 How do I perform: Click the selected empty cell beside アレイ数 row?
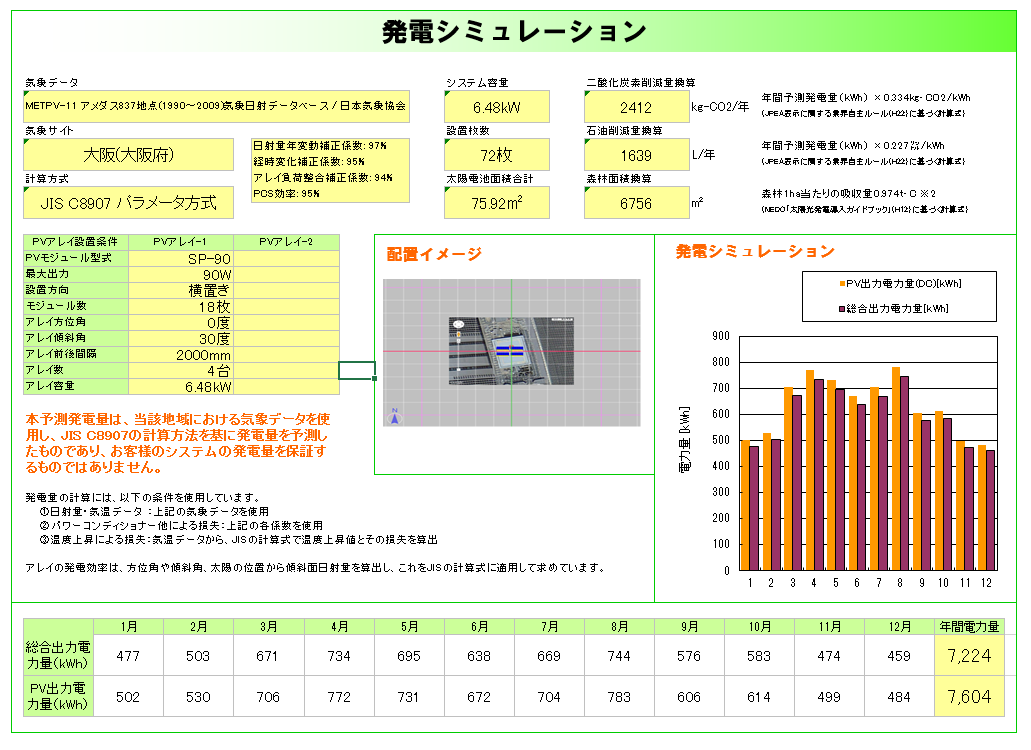pyautogui.click(x=357, y=371)
